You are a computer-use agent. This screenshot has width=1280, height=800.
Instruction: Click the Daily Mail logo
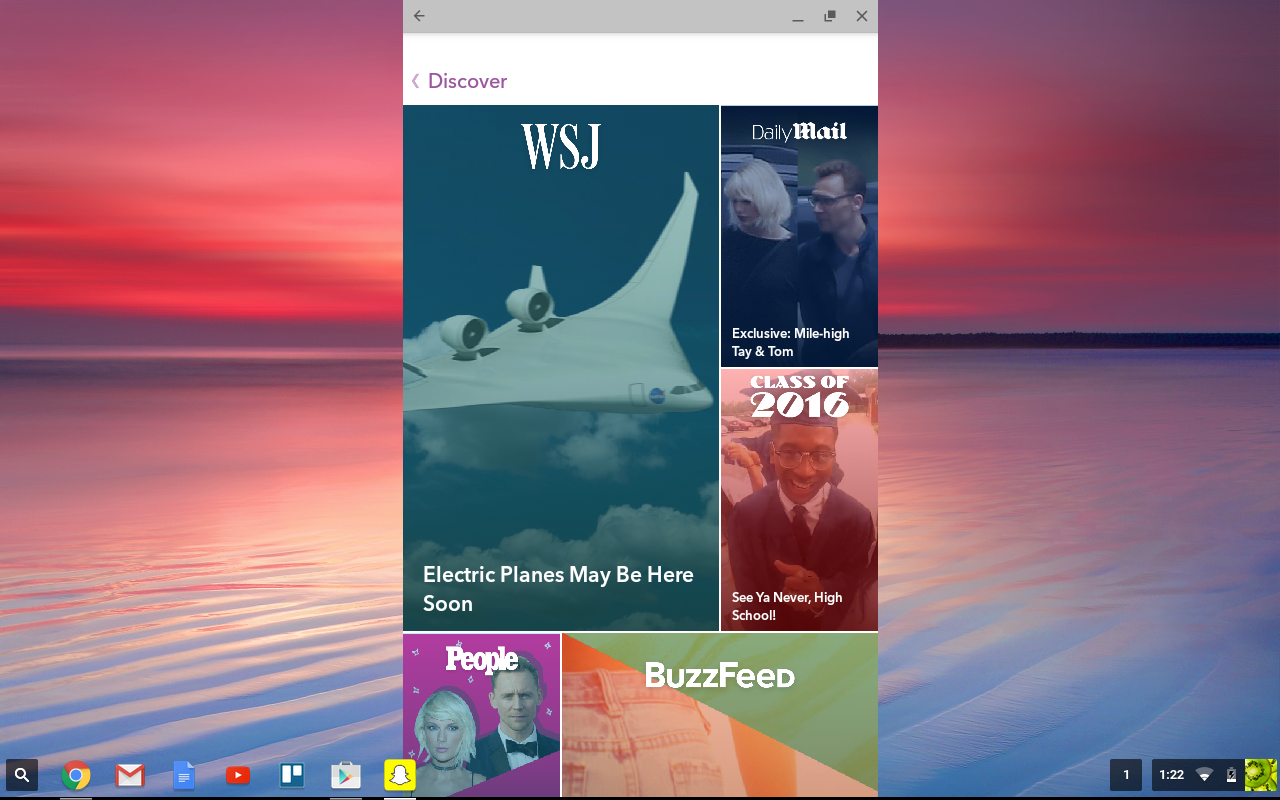tap(799, 132)
